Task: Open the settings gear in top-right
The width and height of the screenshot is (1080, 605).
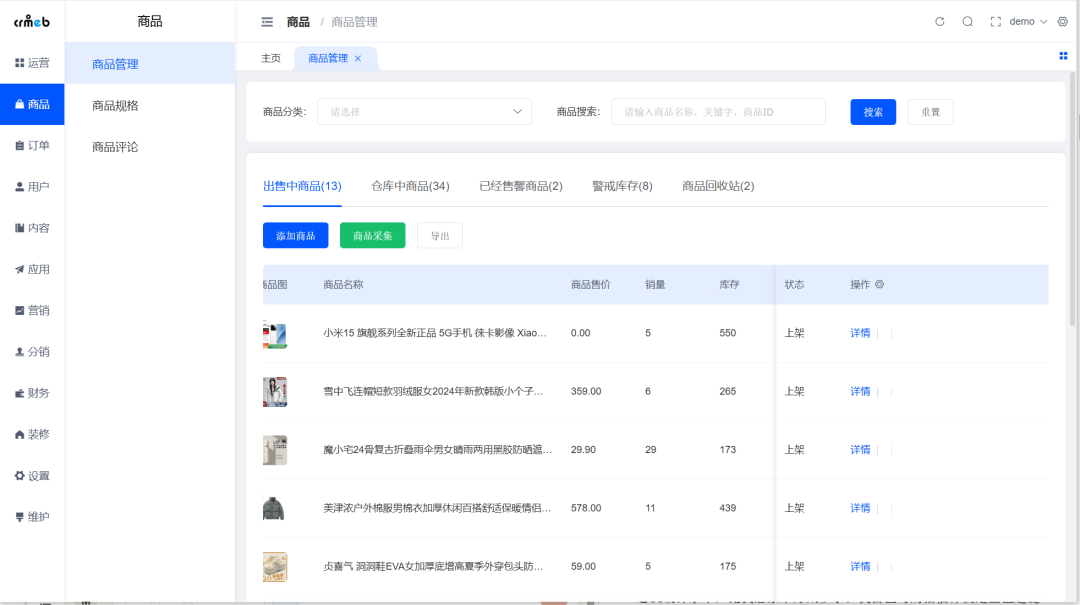Action: click(x=1062, y=21)
